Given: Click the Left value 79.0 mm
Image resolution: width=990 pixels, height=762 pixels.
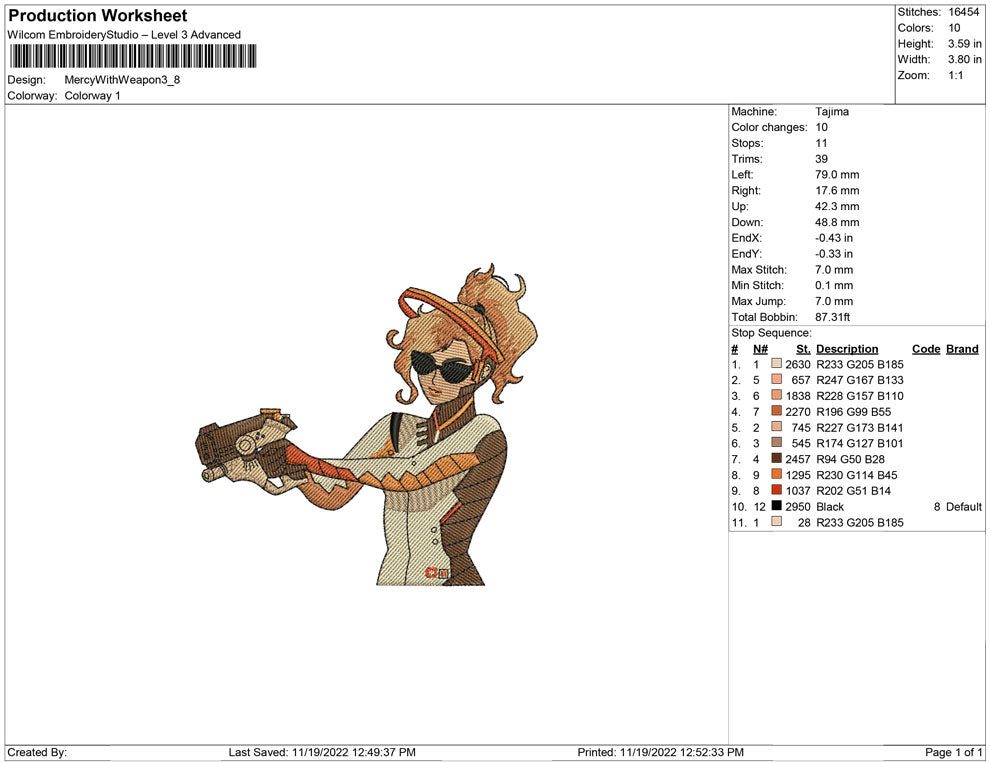Looking at the screenshot, I should [x=837, y=175].
